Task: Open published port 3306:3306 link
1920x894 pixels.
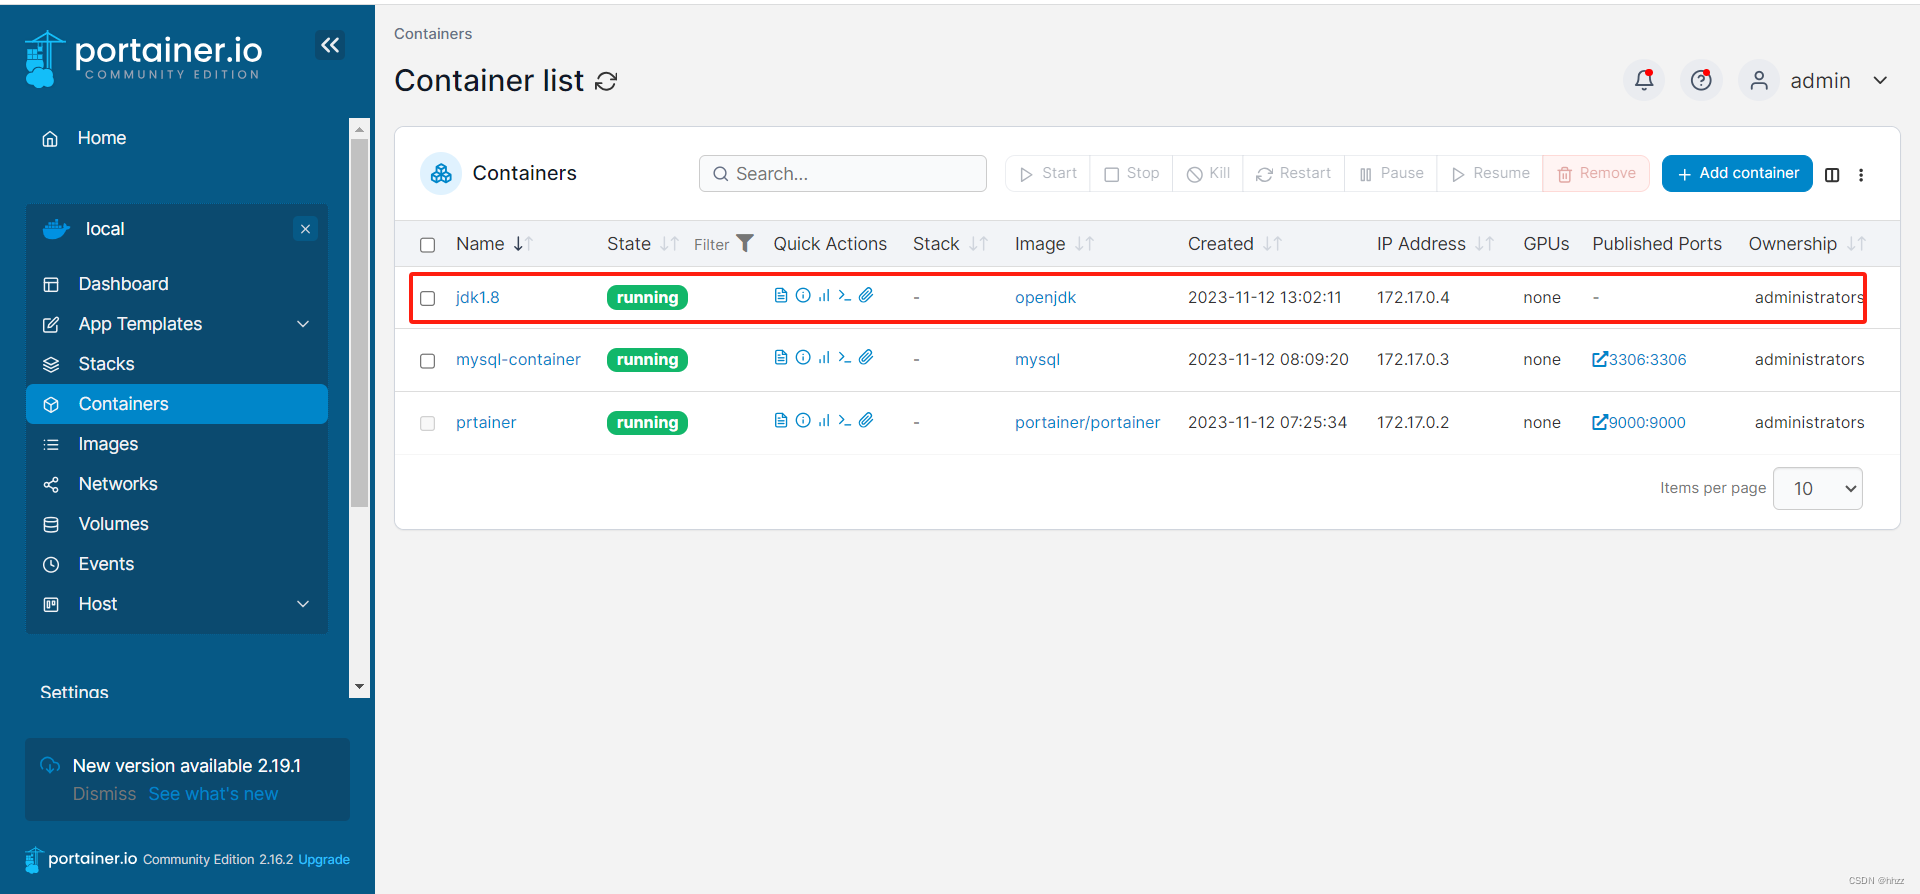Action: click(x=1639, y=359)
